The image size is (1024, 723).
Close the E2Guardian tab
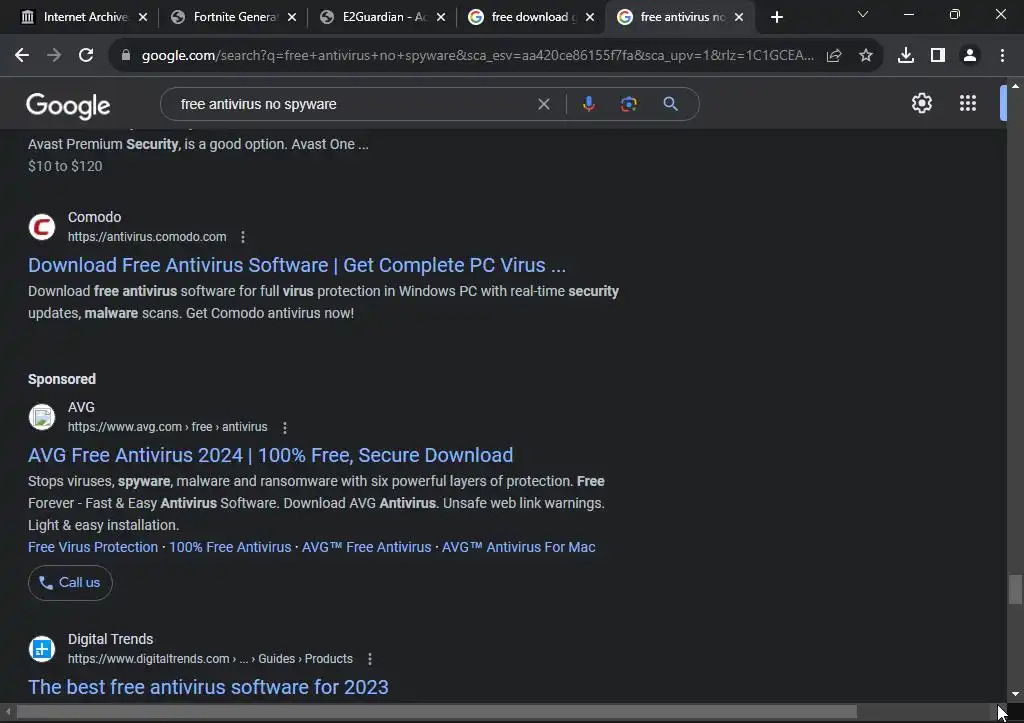(441, 17)
